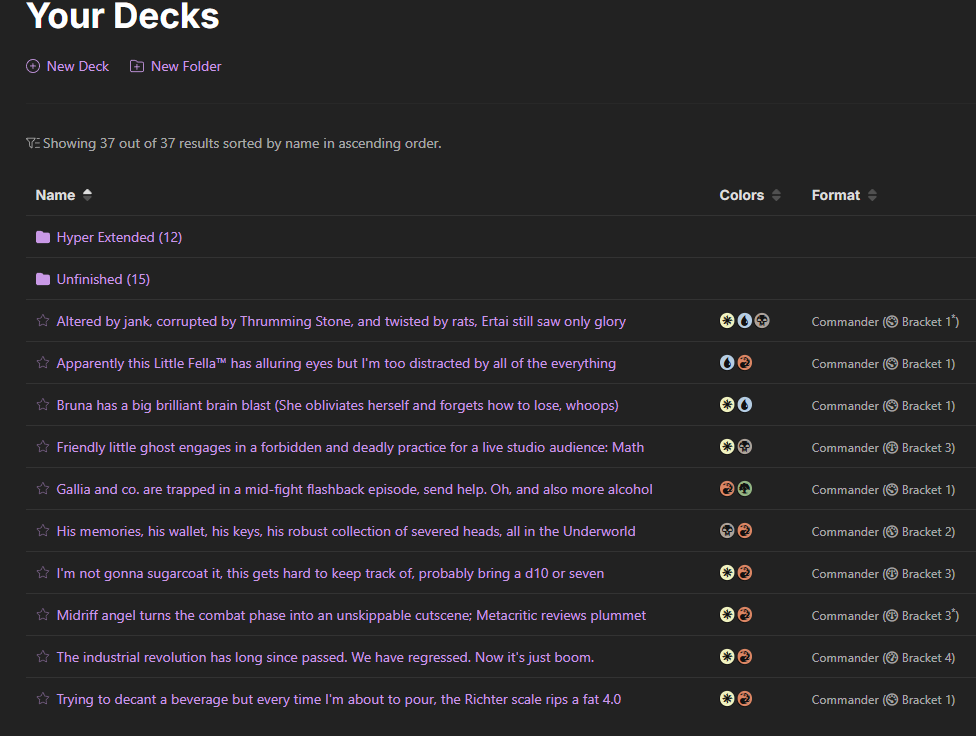Open the Apparently this Little Fella deck

pos(336,363)
